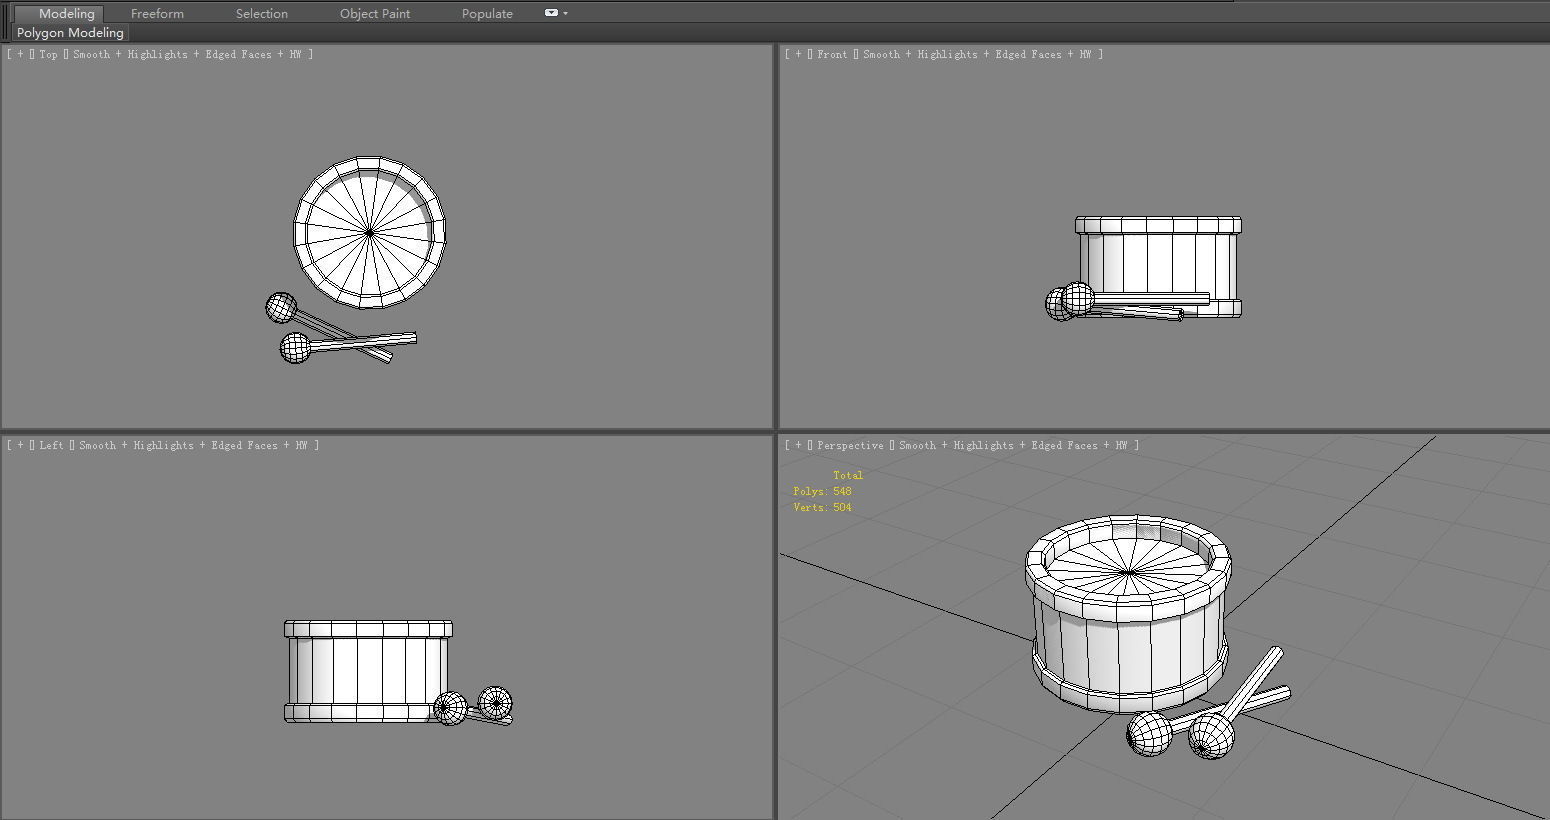Open the Front viewport shading label menu

click(977, 55)
